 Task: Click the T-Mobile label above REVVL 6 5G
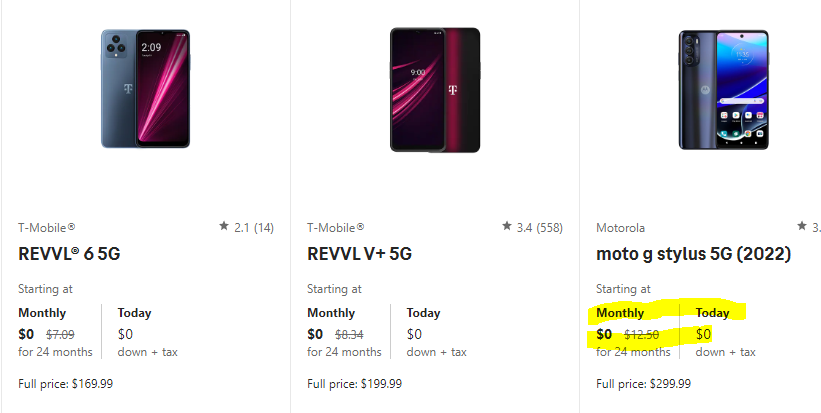[x=47, y=228]
